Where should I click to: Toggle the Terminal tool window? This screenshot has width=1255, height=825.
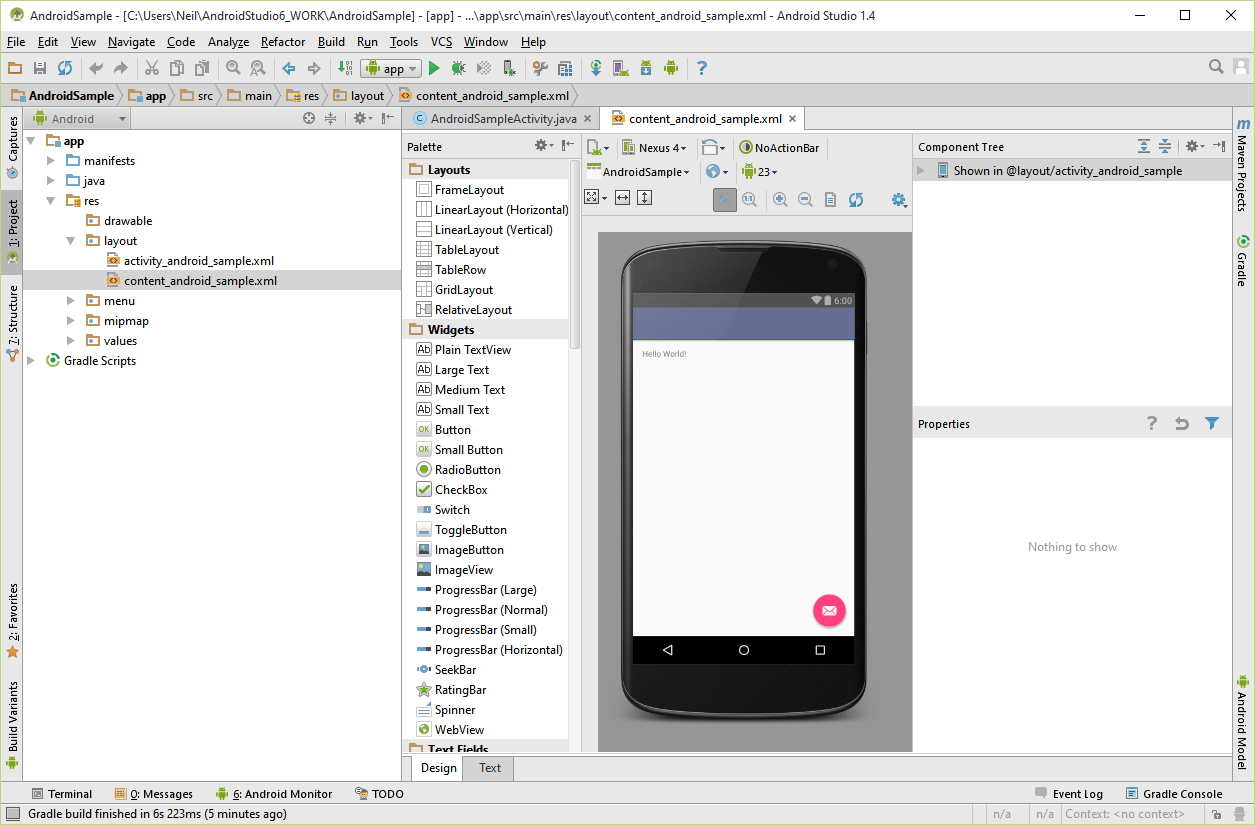pyautogui.click(x=61, y=794)
